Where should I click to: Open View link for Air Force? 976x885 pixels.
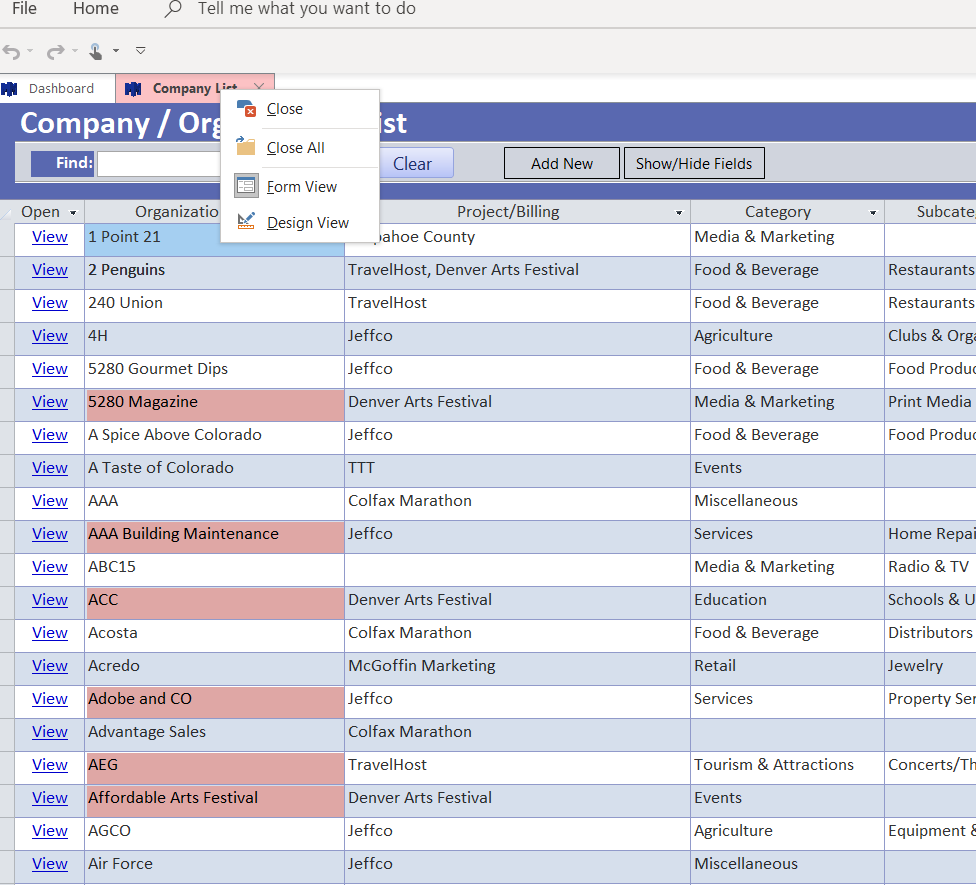(x=50, y=864)
